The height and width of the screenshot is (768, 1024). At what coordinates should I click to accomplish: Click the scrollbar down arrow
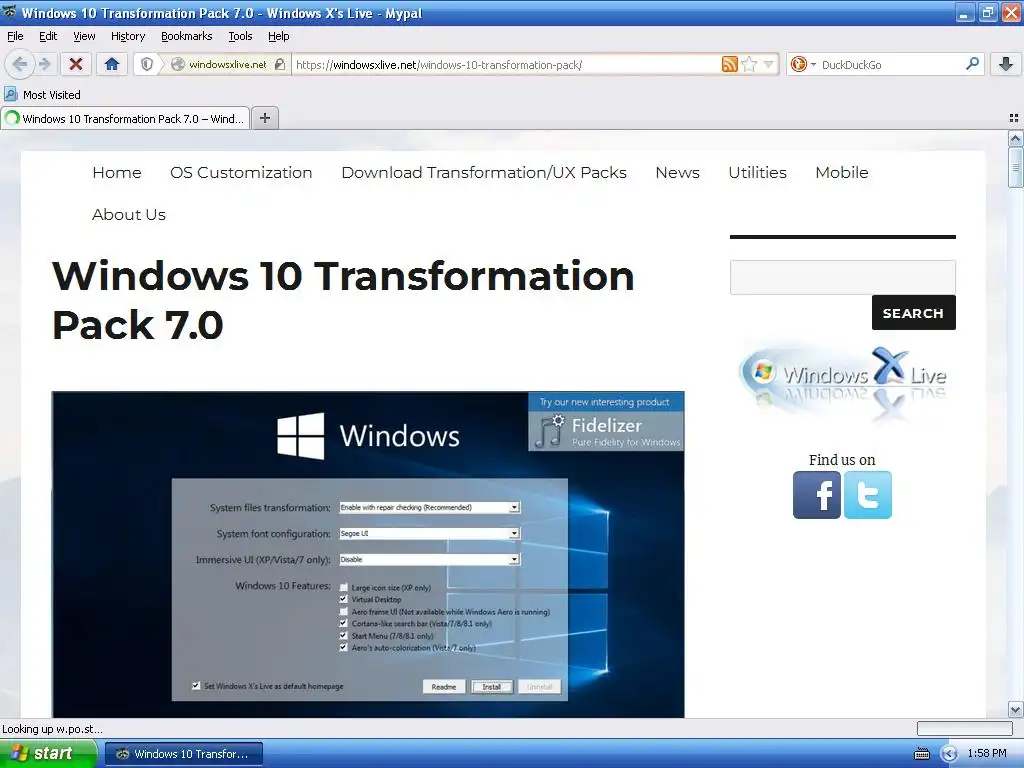(1016, 709)
